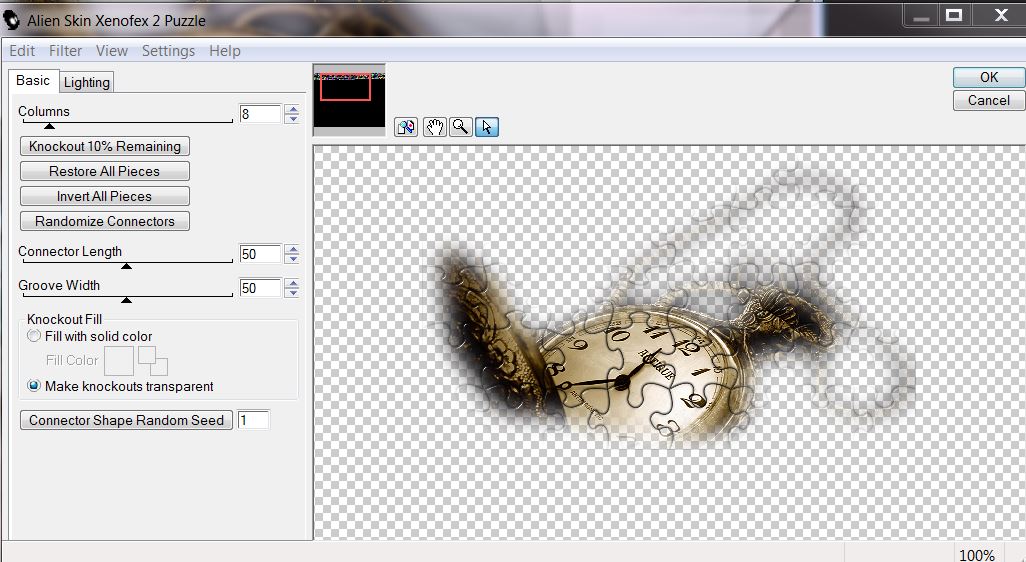Viewport: 1026px width, 562px height.
Task: Minimize the Xenofex Puzzle window
Action: 921,15
